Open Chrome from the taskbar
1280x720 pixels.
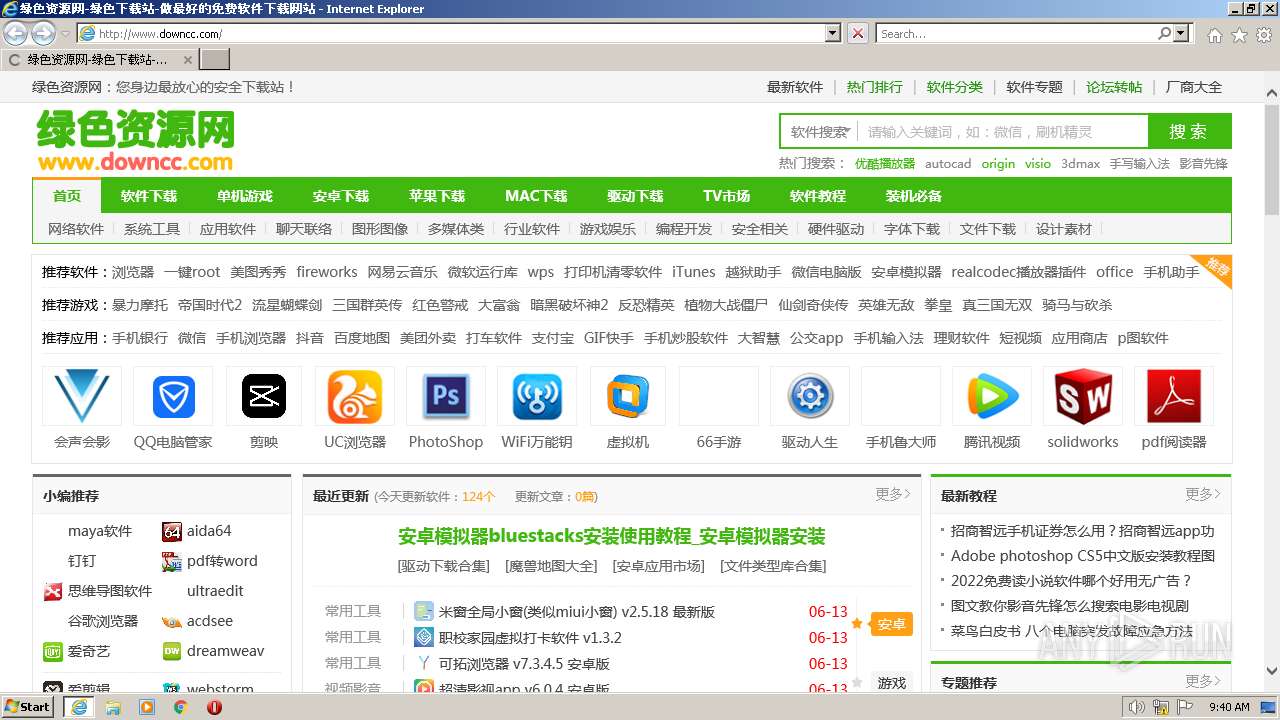pos(180,707)
